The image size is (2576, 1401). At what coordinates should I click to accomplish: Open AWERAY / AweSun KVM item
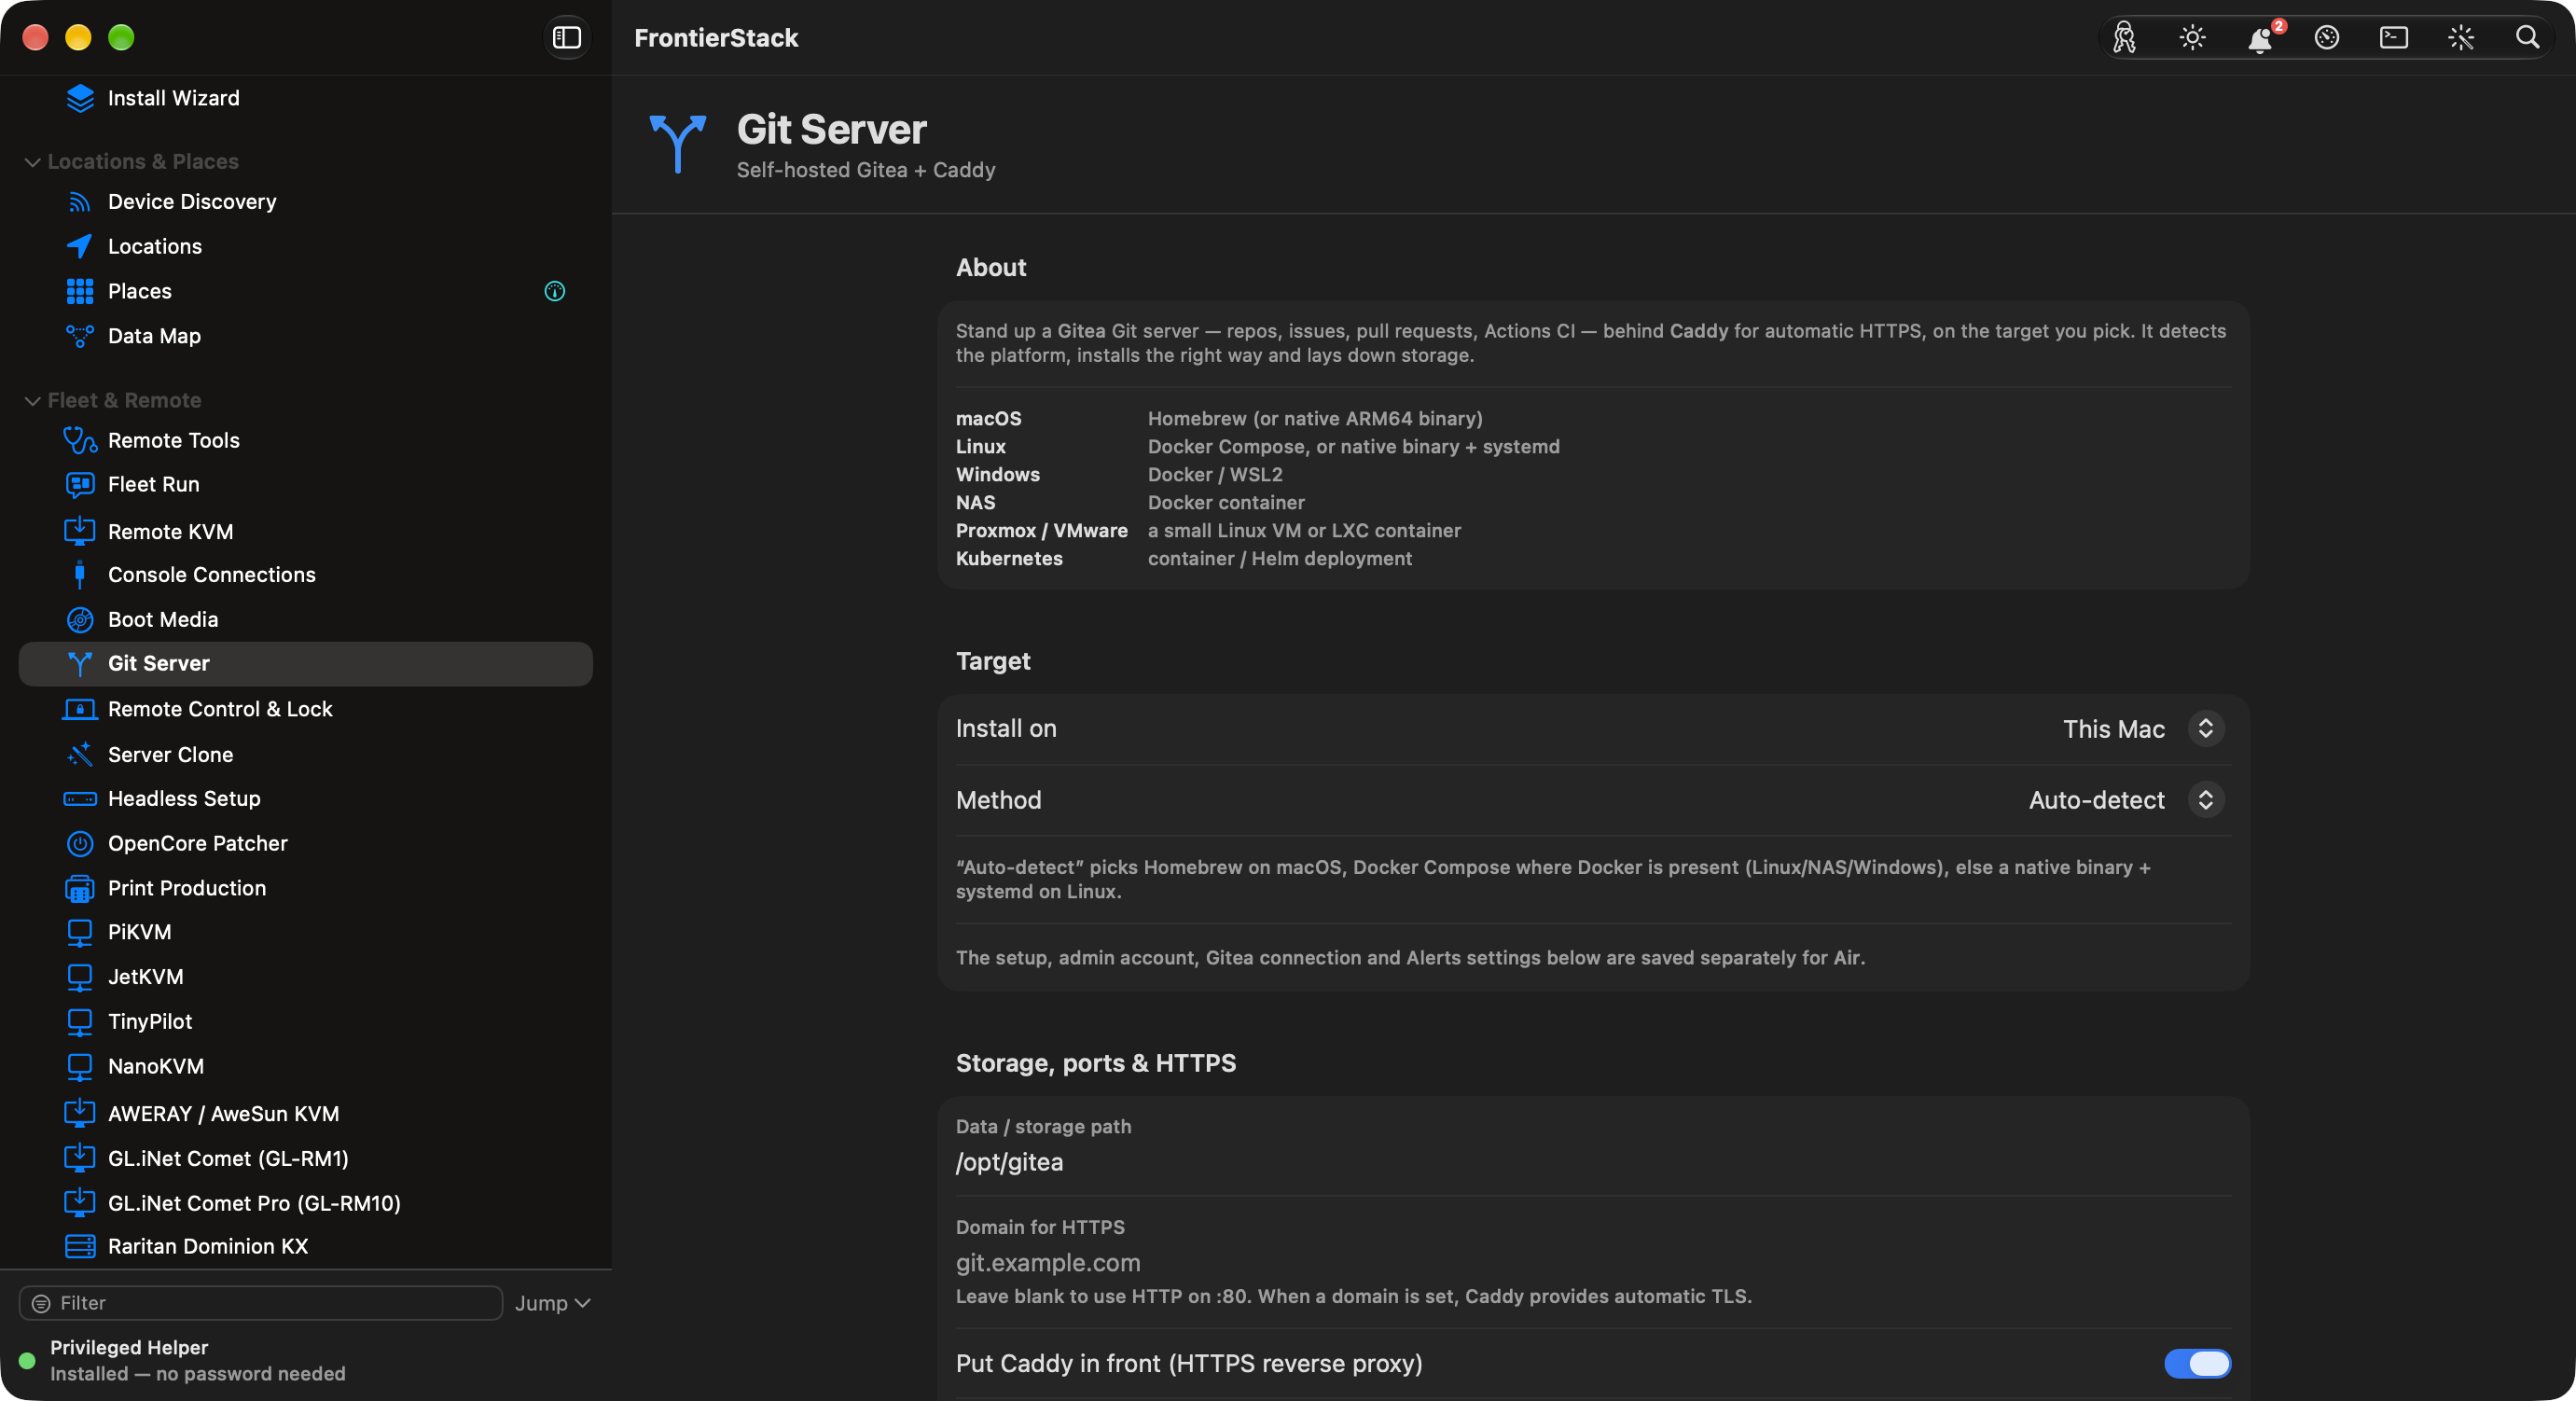(x=306, y=1114)
